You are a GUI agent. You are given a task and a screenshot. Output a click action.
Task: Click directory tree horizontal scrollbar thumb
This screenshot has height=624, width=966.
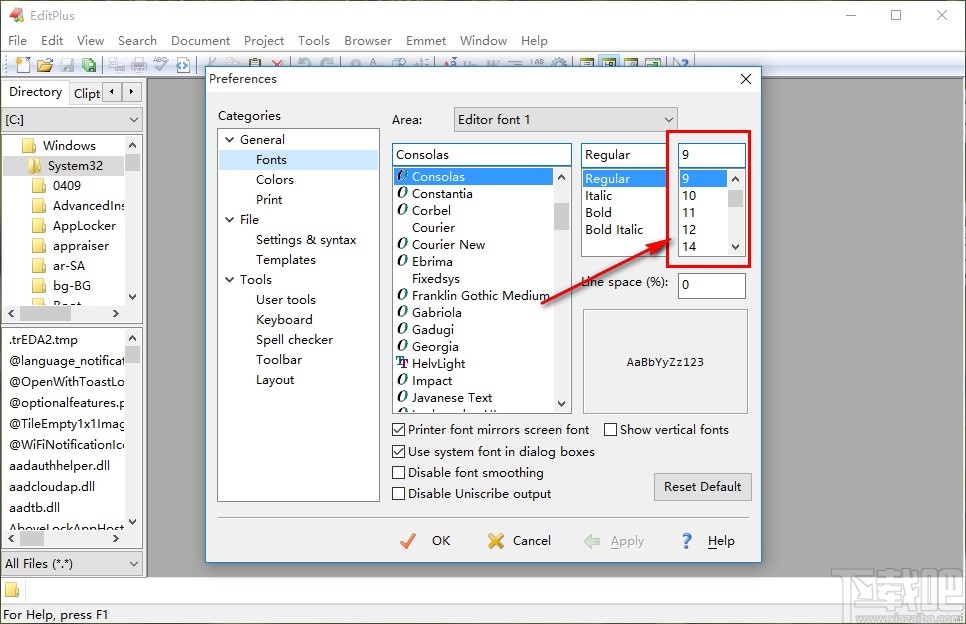[45, 314]
